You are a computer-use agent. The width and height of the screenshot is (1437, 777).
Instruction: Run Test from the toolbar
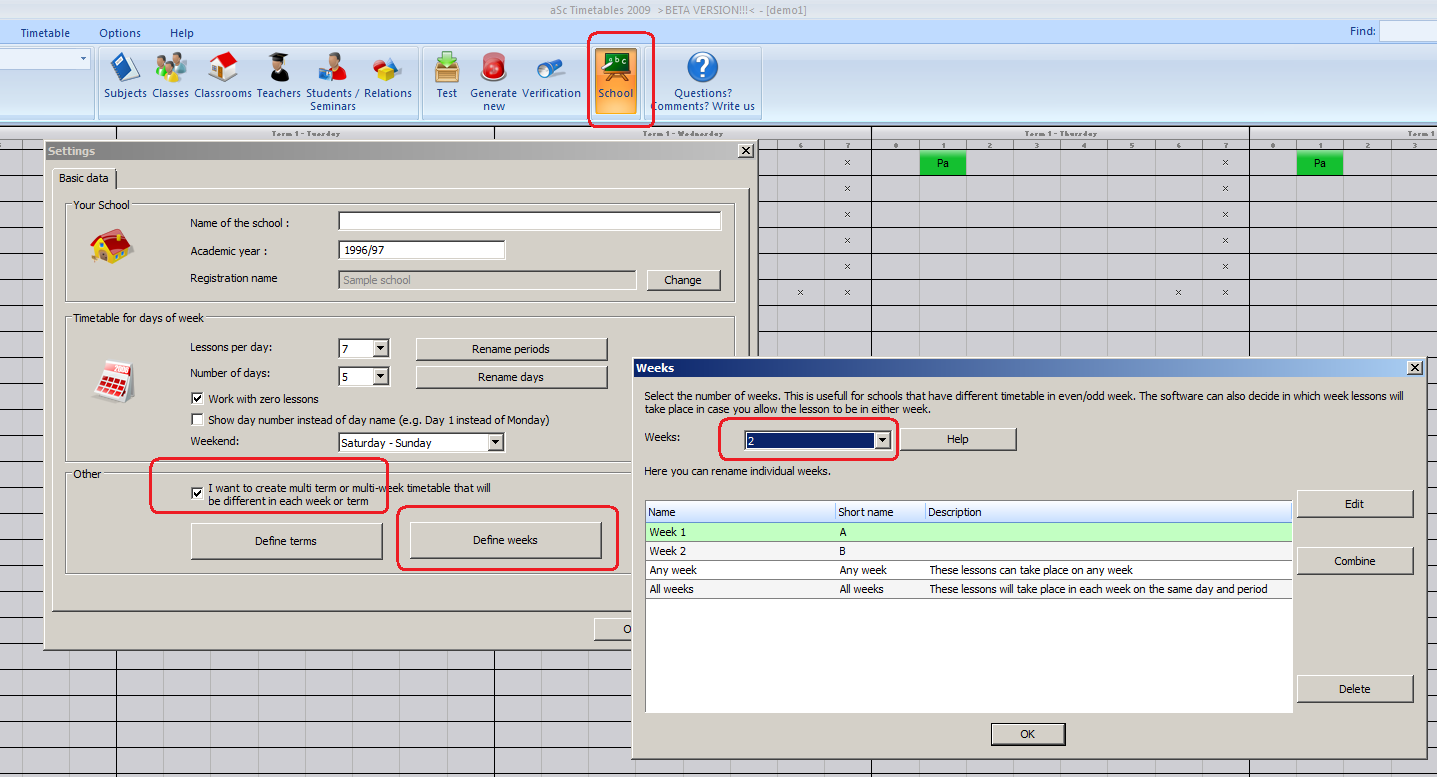pyautogui.click(x=446, y=76)
